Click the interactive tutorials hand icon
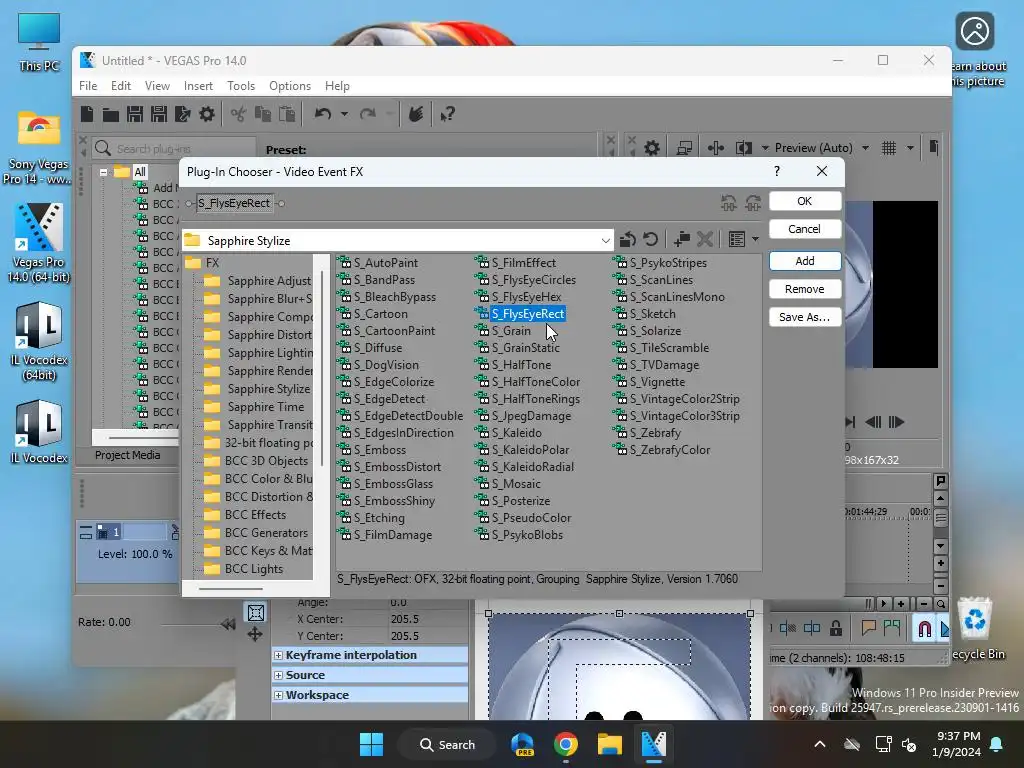Viewport: 1024px width, 768px height. pyautogui.click(x=416, y=114)
